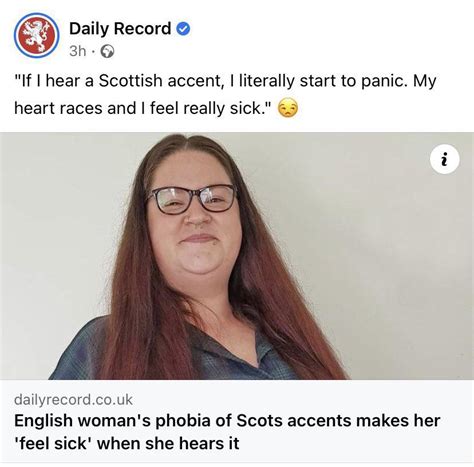Click the link card footer area
The image size is (474, 467).
(x=237, y=421)
